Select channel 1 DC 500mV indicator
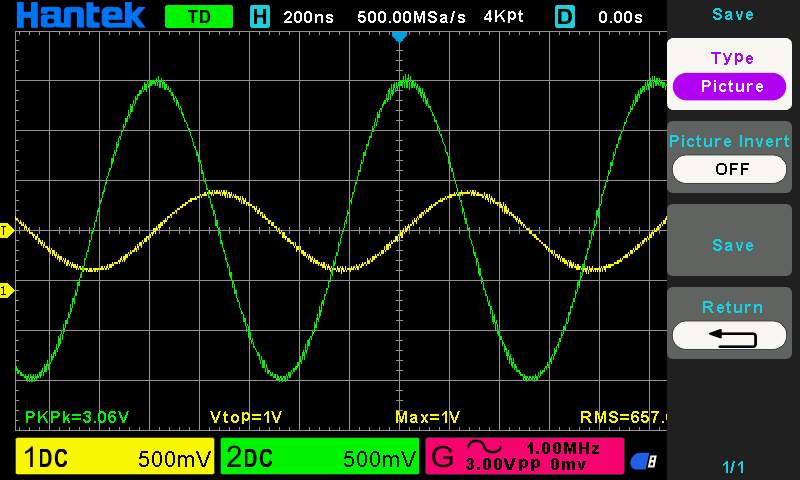 click(x=115, y=456)
